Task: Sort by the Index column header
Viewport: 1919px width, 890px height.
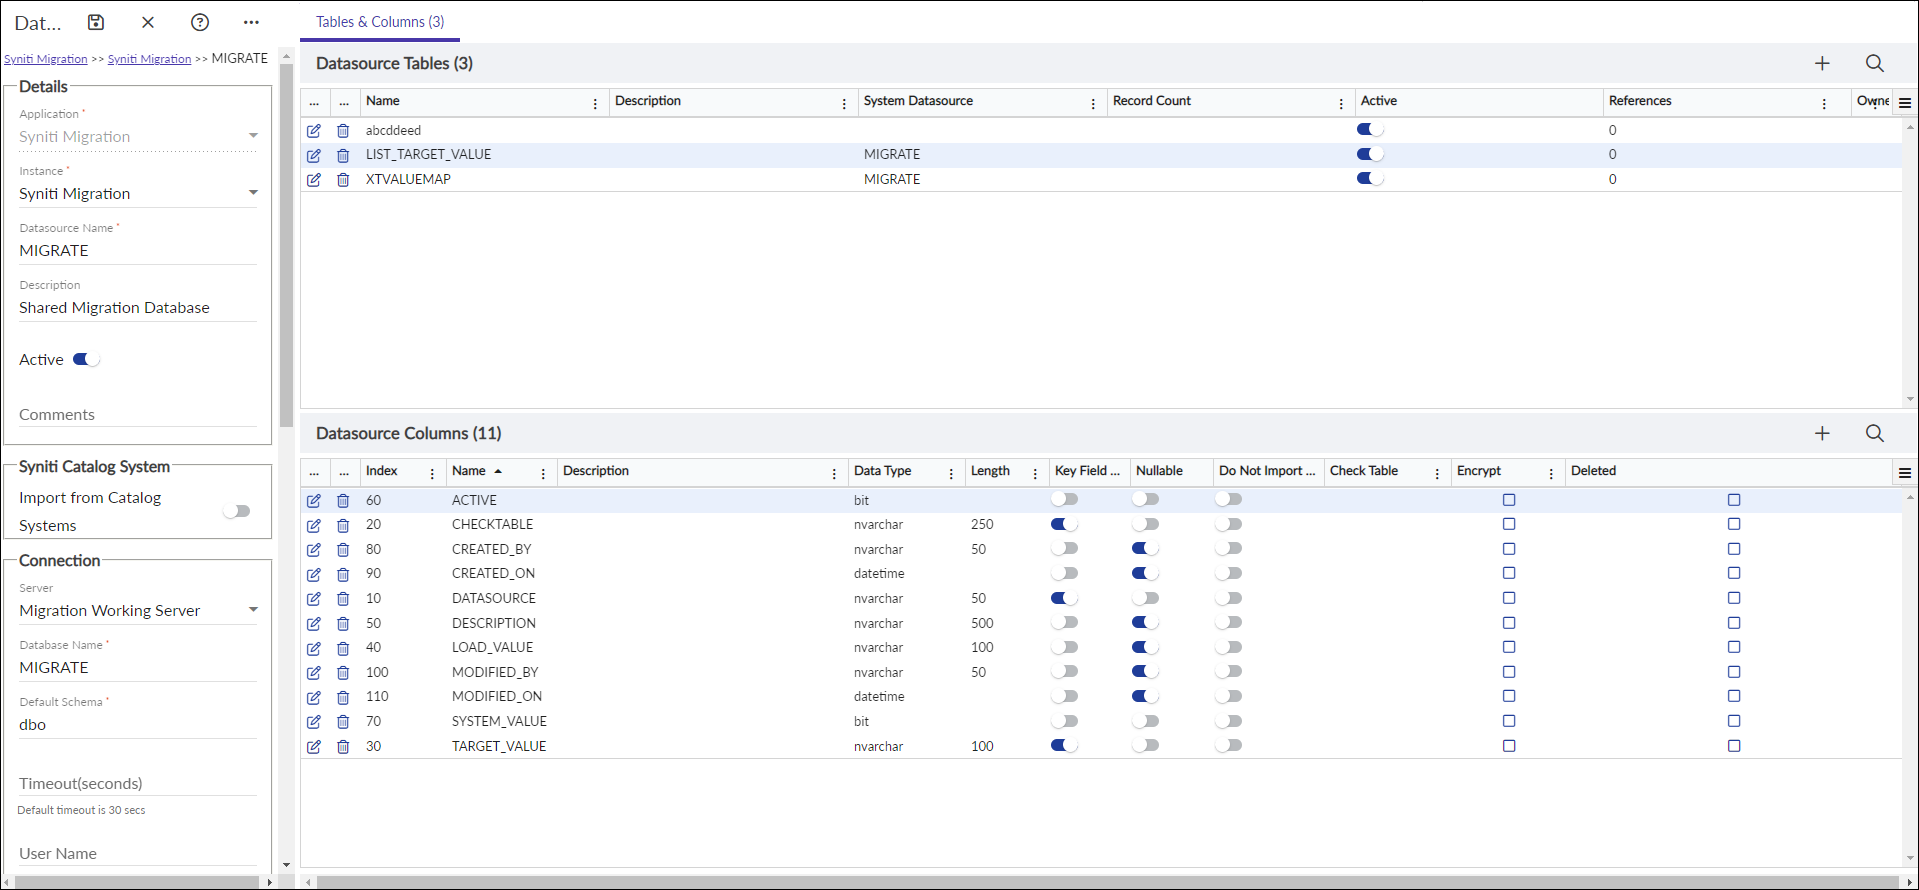Action: click(382, 471)
